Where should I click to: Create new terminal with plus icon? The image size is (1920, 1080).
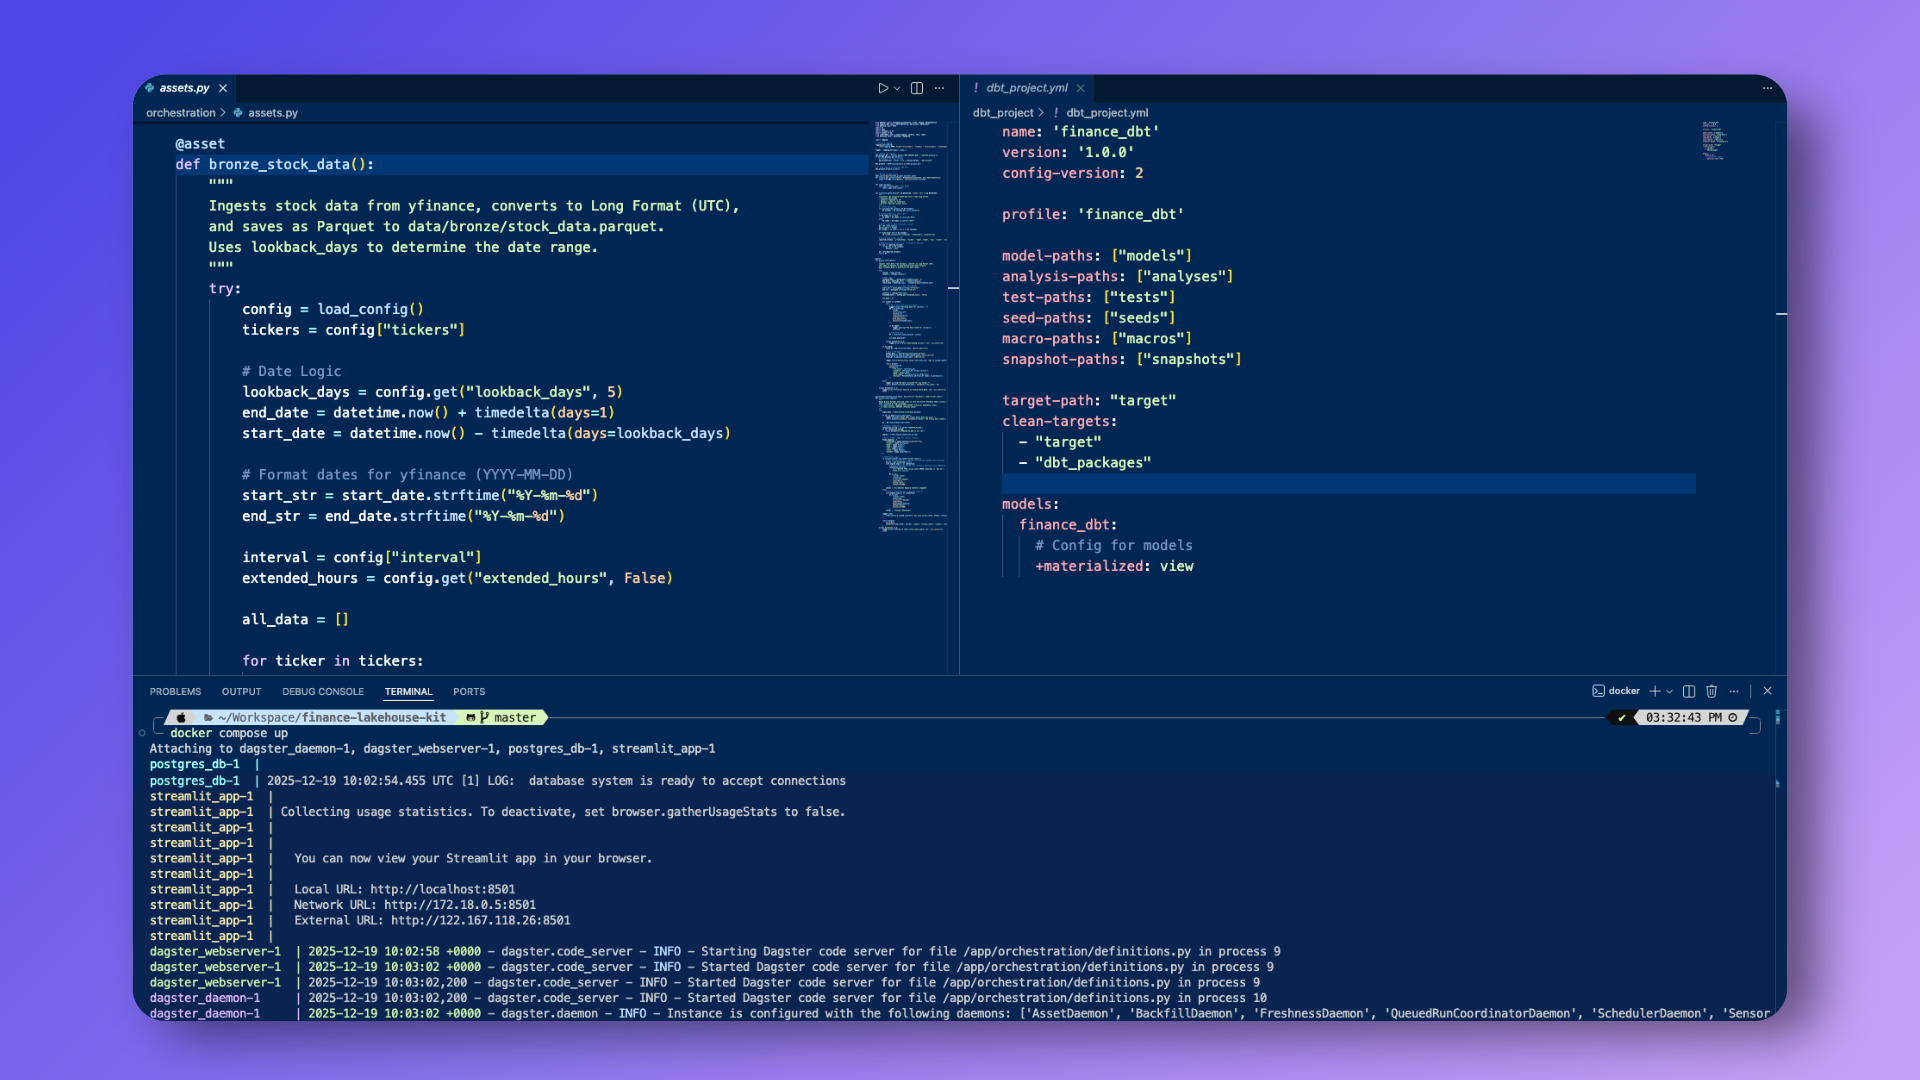pyautogui.click(x=1655, y=691)
